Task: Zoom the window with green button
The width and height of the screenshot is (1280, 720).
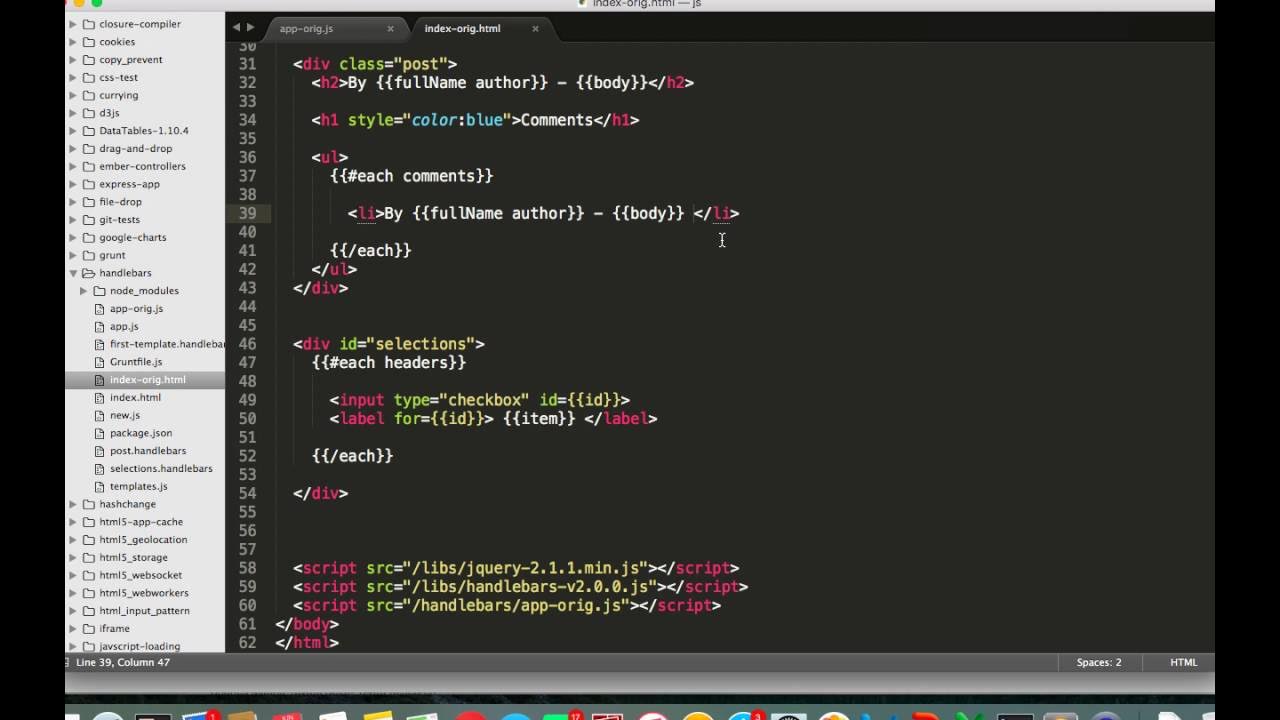Action: [x=96, y=4]
